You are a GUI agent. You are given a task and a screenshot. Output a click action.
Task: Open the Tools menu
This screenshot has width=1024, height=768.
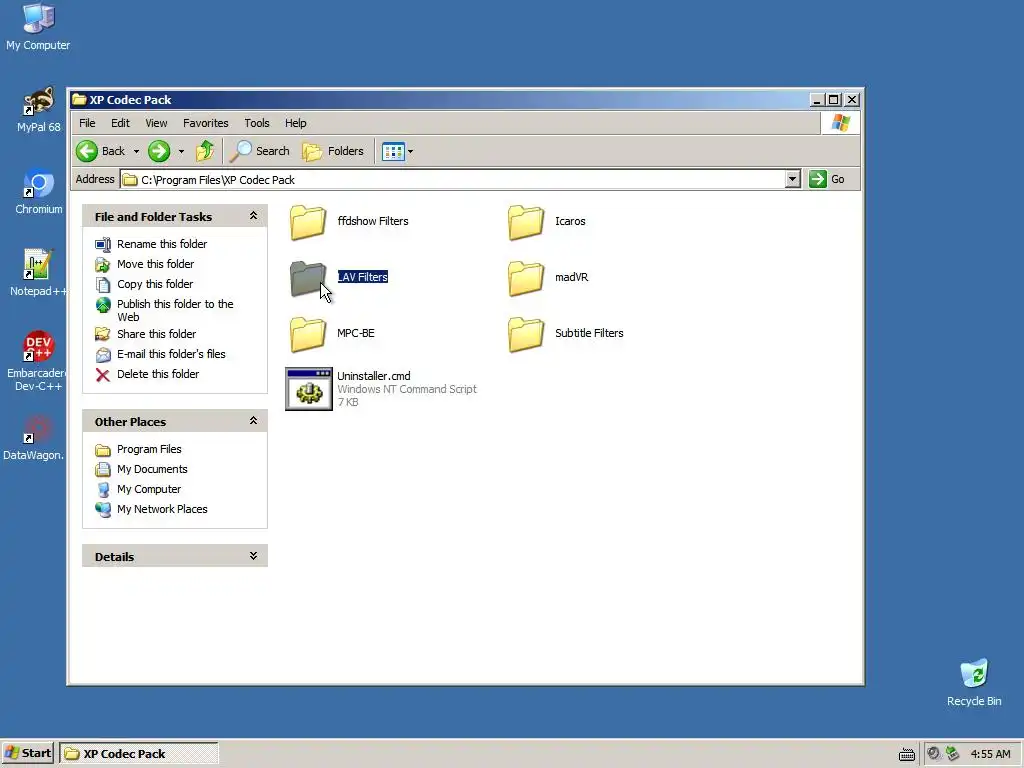[x=257, y=123]
